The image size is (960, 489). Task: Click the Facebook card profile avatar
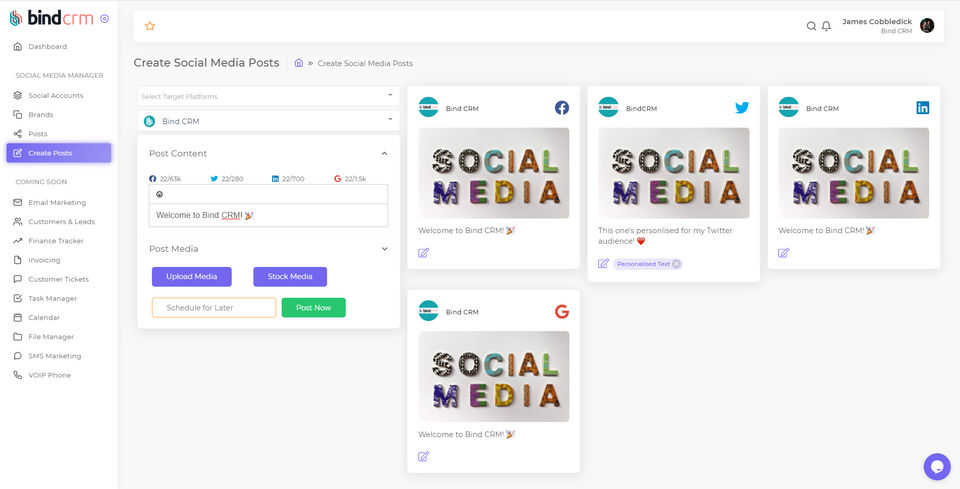[429, 107]
